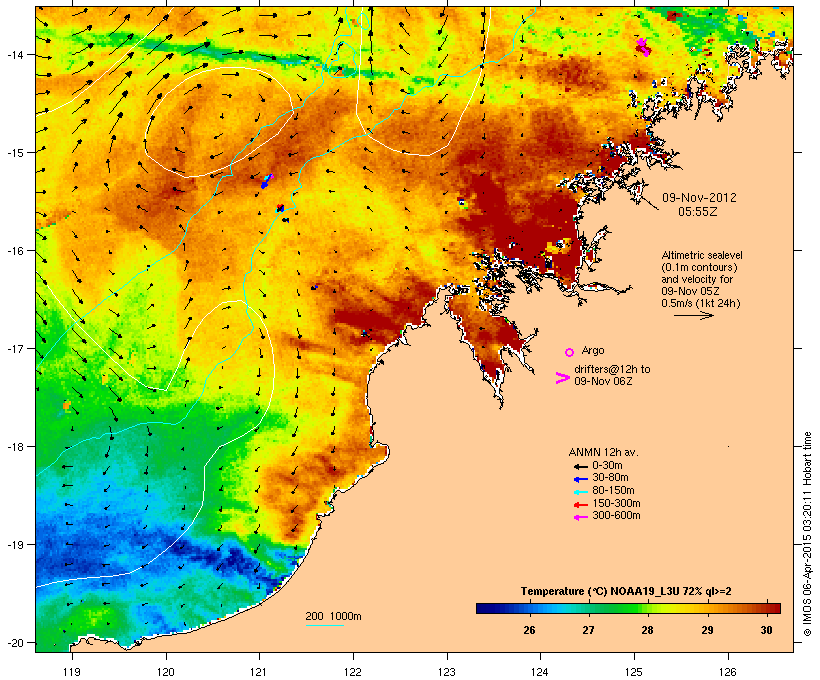
Task: Click latitude axis label -20
Action: [x=14, y=642]
